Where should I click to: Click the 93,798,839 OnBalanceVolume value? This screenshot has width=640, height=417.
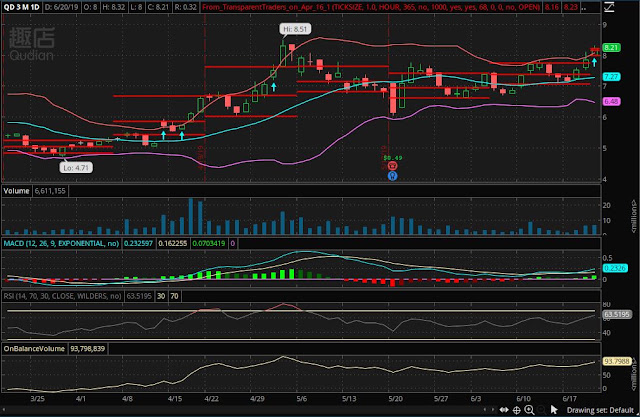coord(87,348)
